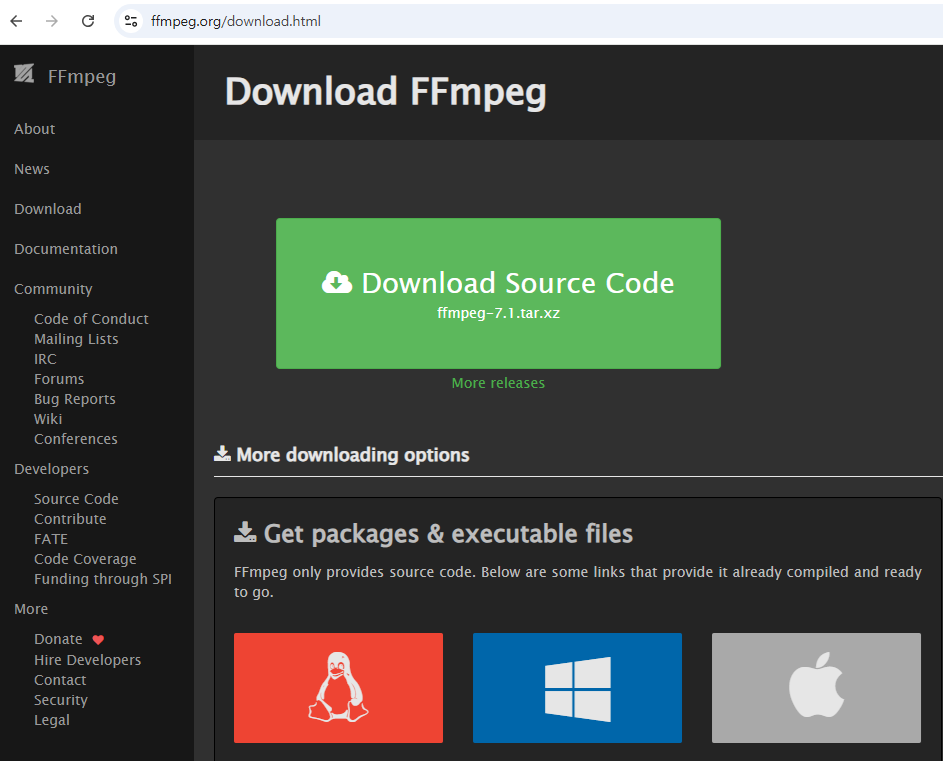The height and width of the screenshot is (761, 943).
Task: Click the Donate link
Action: 58,639
